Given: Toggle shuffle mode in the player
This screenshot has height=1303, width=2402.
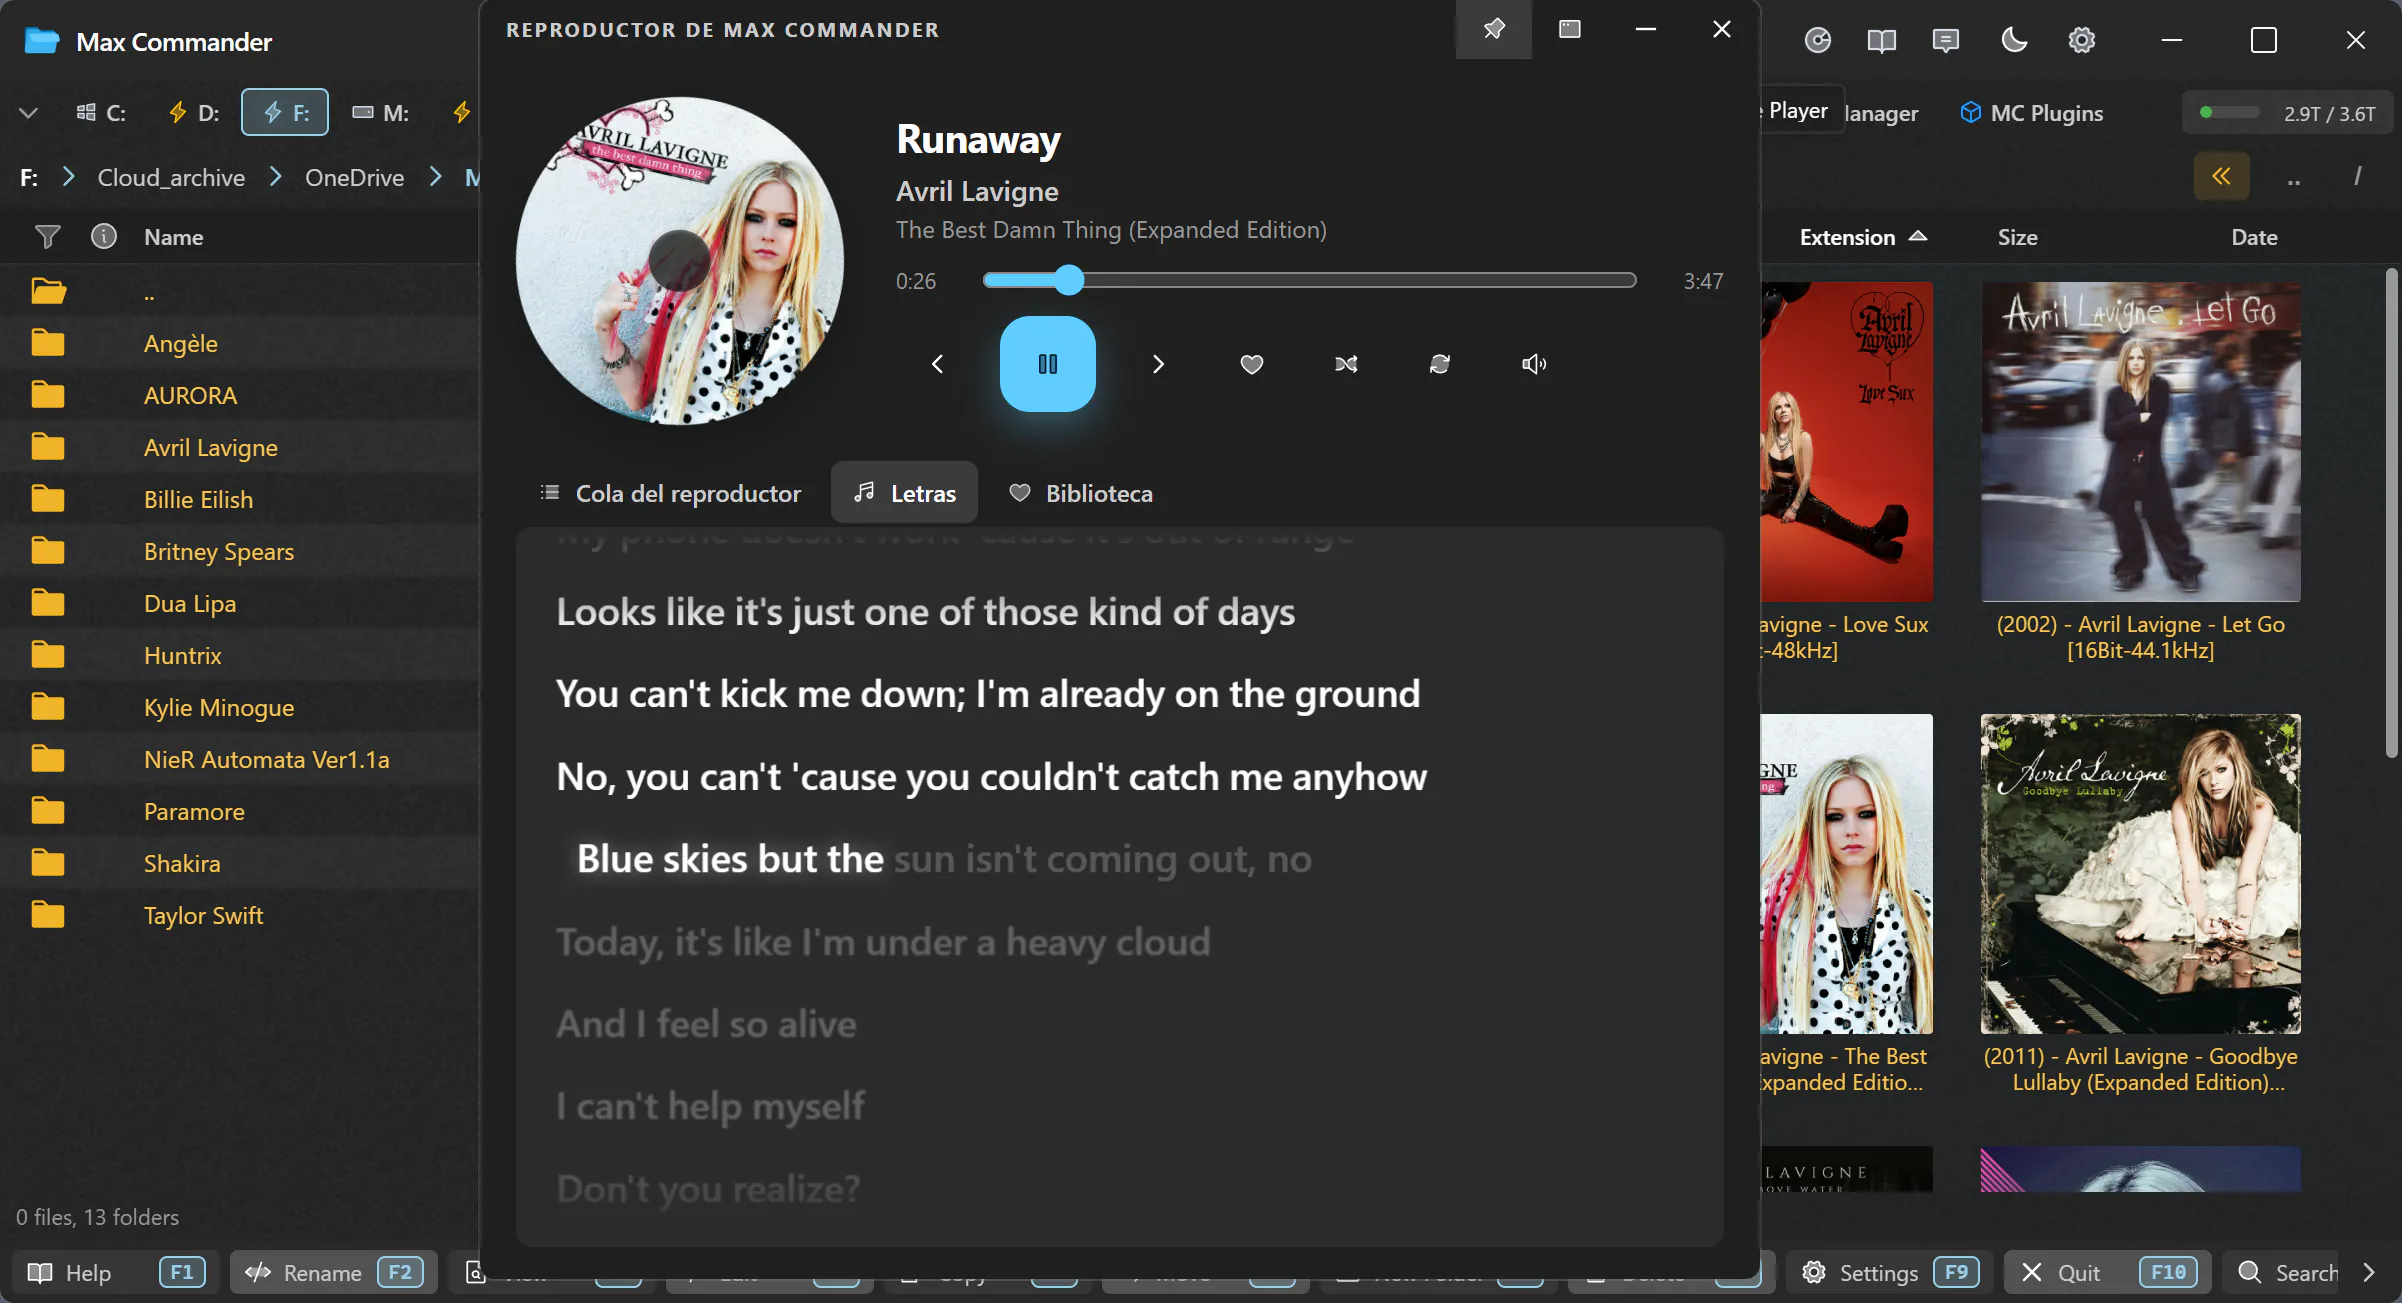Looking at the screenshot, I should (1346, 364).
